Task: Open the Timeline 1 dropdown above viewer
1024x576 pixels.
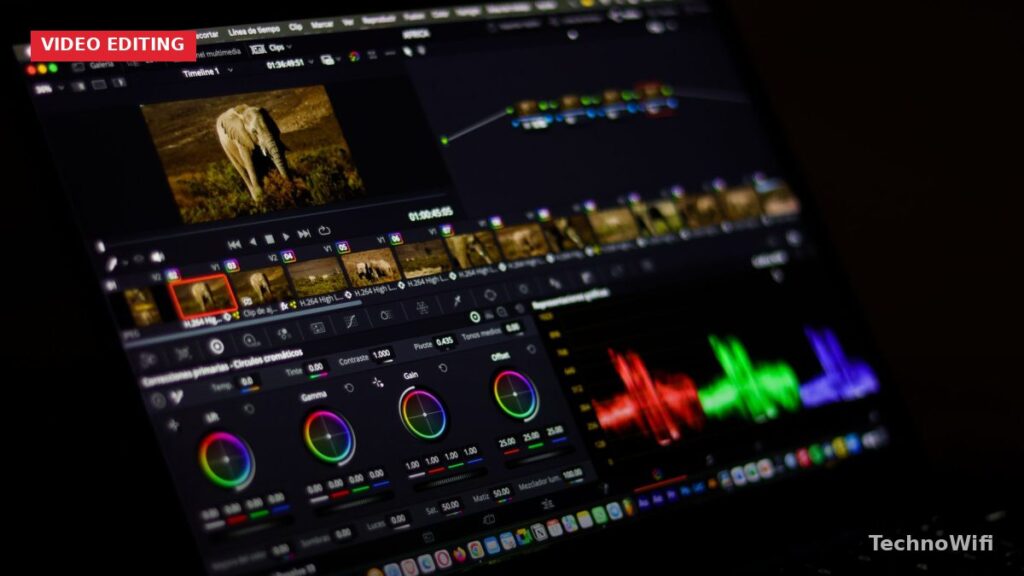Action: tap(208, 72)
